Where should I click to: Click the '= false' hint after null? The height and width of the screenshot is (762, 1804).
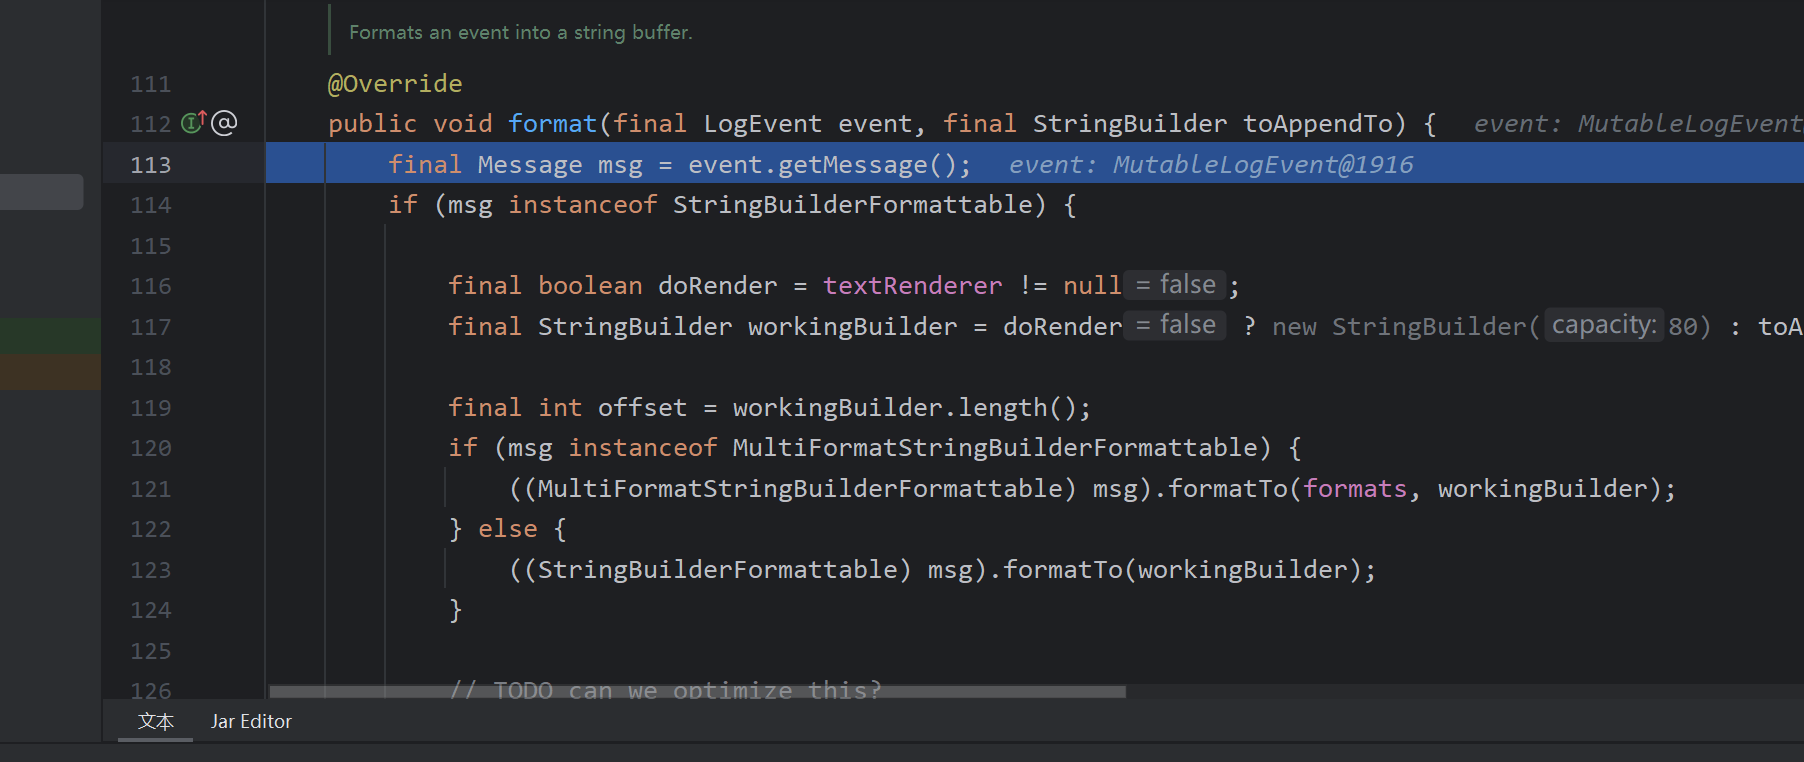point(1175,285)
